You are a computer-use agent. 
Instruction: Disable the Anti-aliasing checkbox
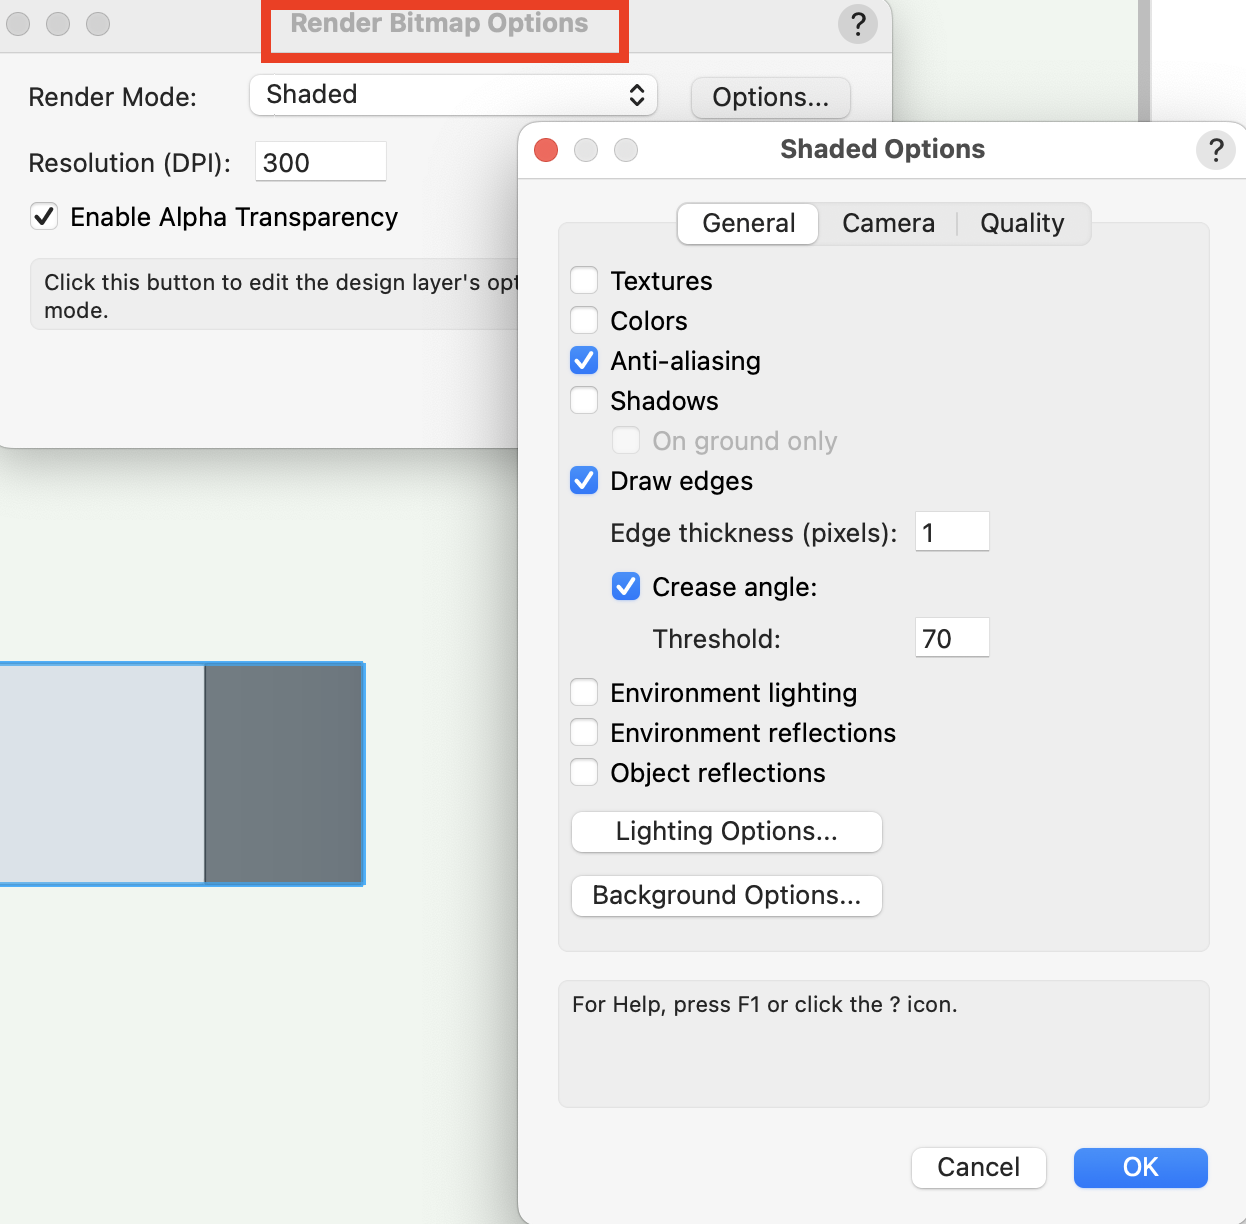pyautogui.click(x=584, y=361)
